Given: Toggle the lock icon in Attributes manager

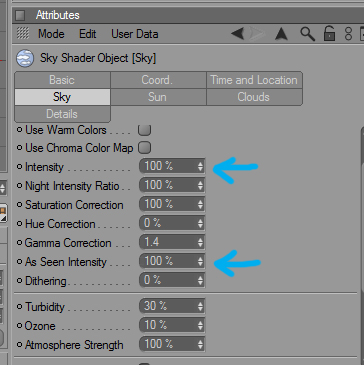Looking at the screenshot, I should click(x=329, y=34).
